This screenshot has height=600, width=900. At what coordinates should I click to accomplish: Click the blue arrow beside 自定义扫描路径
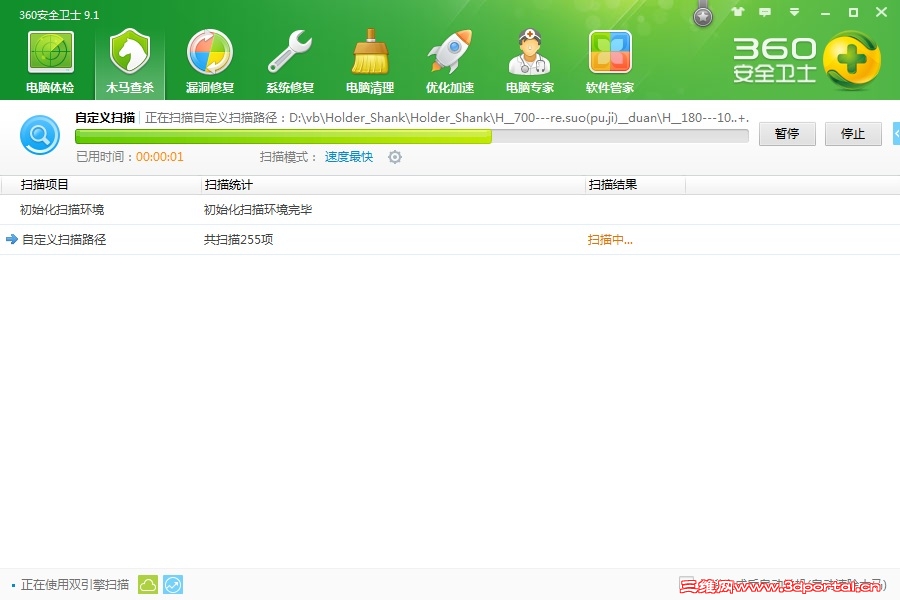point(11,239)
